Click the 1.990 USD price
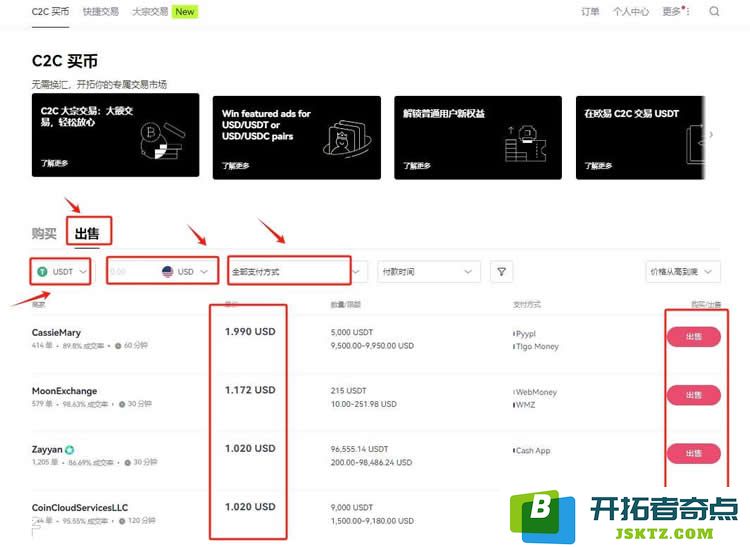The image size is (750, 547). 250,331
